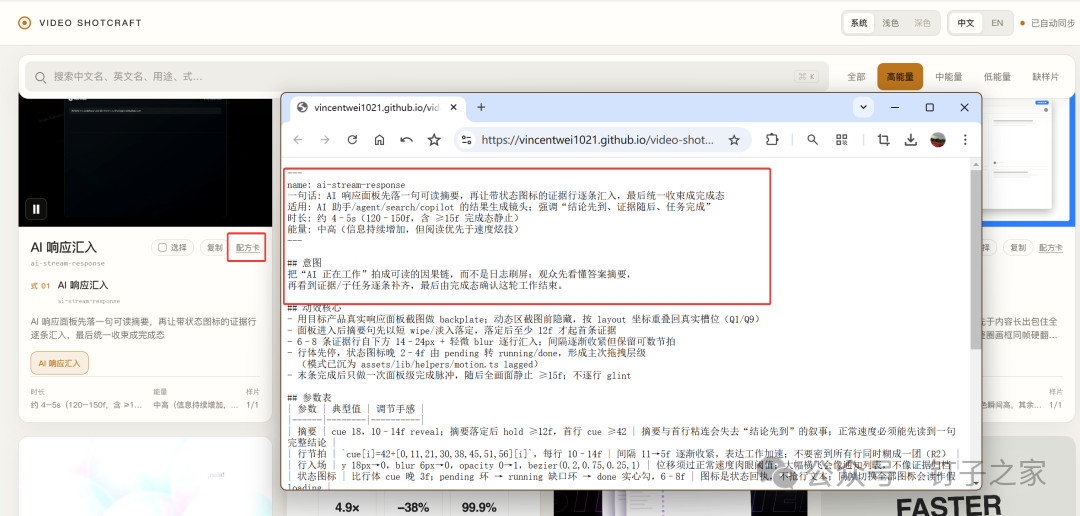Image resolution: width=1080 pixels, height=516 pixels.
Task: Select the 系统 theme option
Action: click(858, 23)
